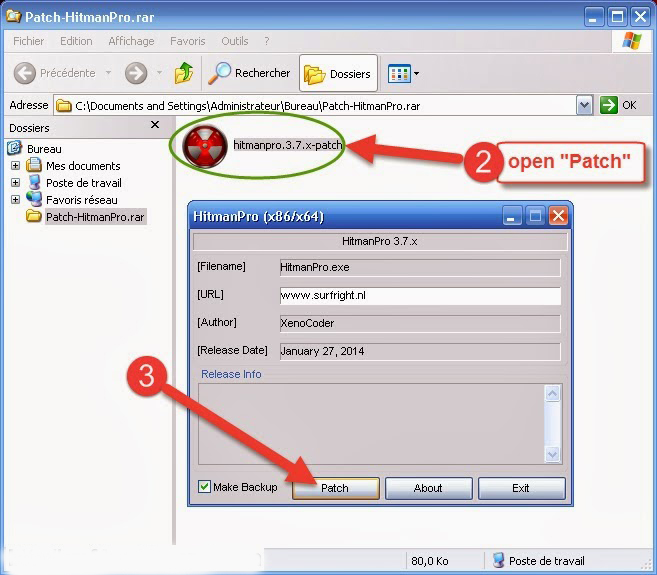This screenshot has height=575, width=657.
Task: Select Bureau in folder tree
Action: coord(44,149)
